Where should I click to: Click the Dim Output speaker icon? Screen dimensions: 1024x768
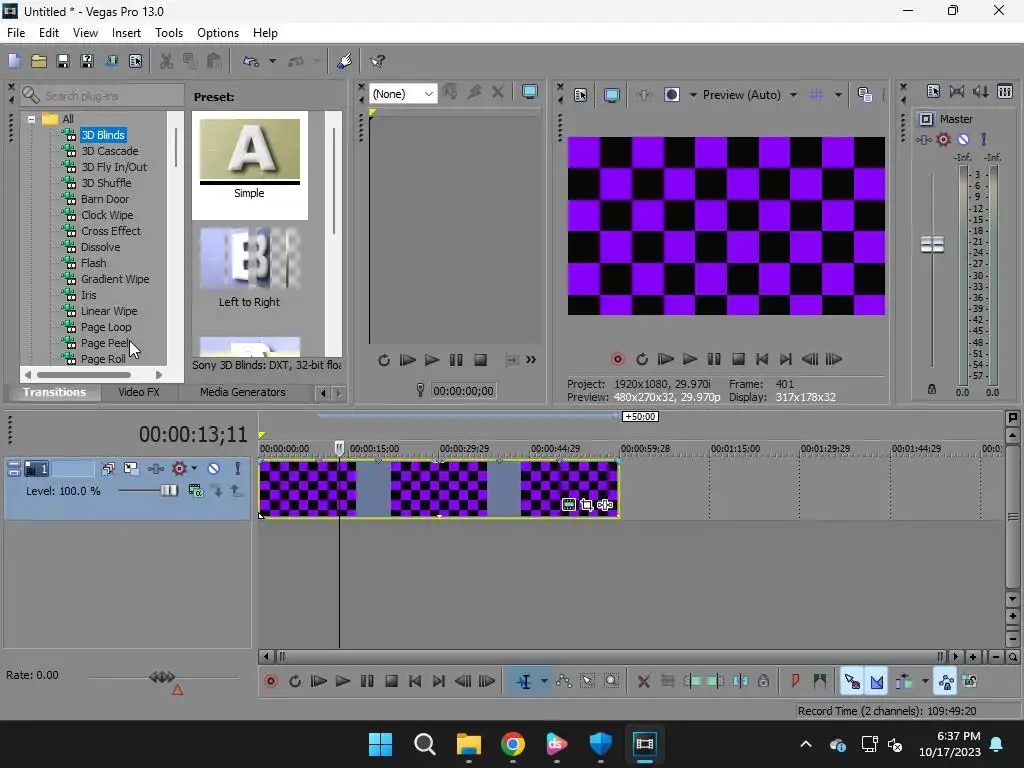[x=981, y=91]
